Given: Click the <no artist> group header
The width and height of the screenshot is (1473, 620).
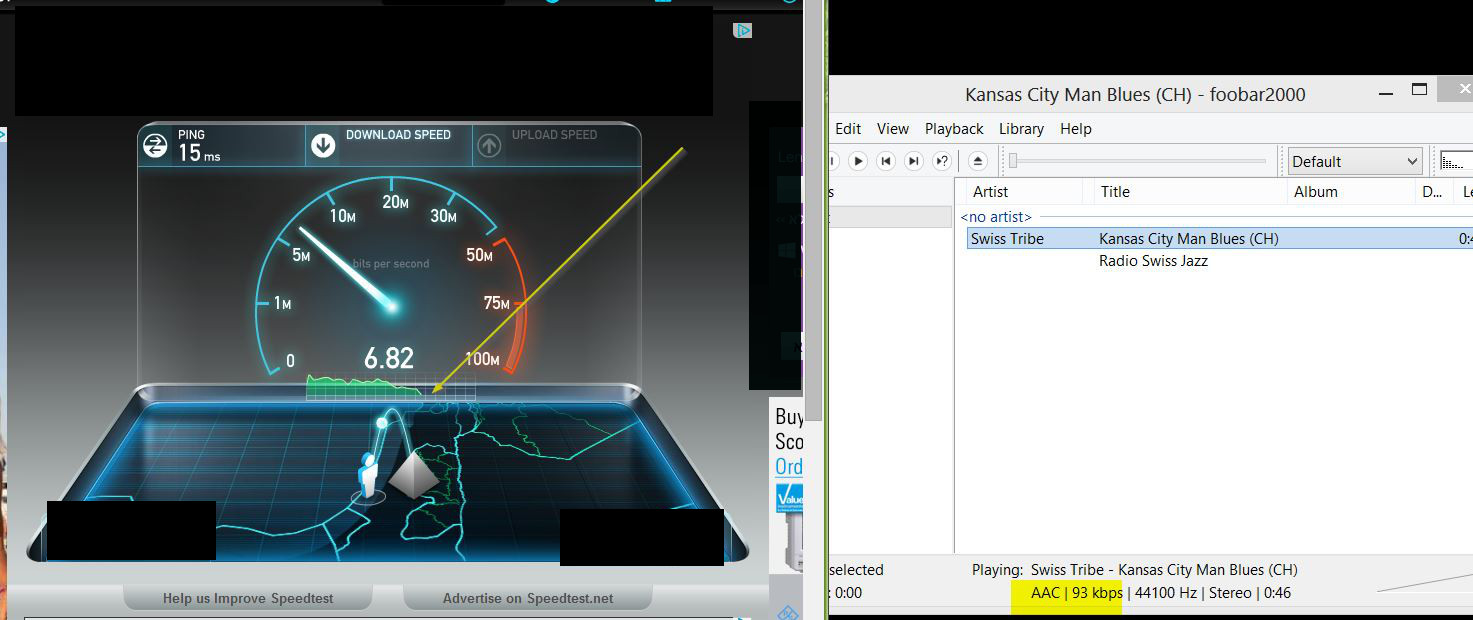Looking at the screenshot, I should (x=996, y=217).
